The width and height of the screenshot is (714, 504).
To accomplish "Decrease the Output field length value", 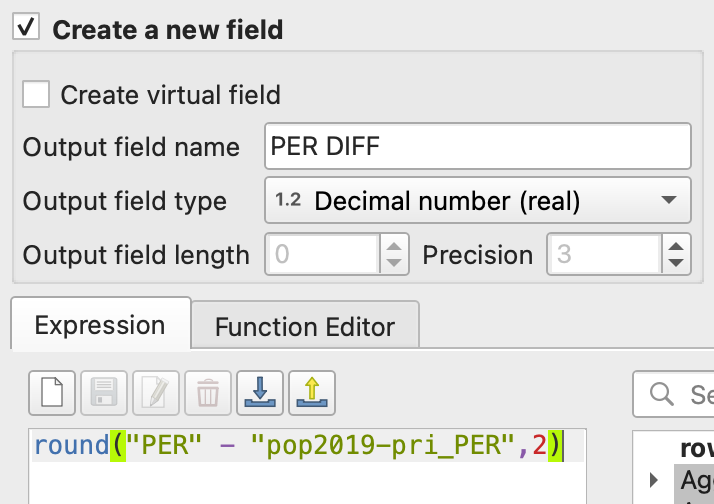I will point(396,263).
